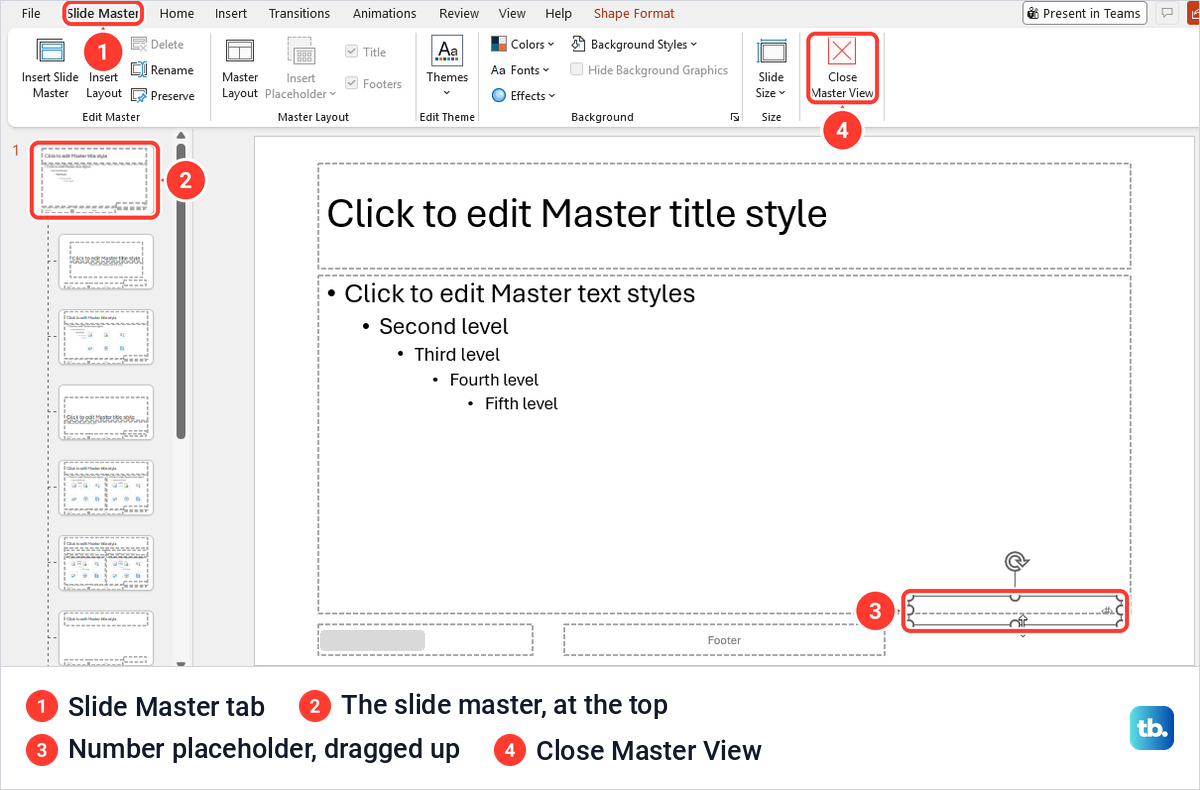Open the Format Background dialog launcher
The height and width of the screenshot is (790, 1200).
coord(735,117)
